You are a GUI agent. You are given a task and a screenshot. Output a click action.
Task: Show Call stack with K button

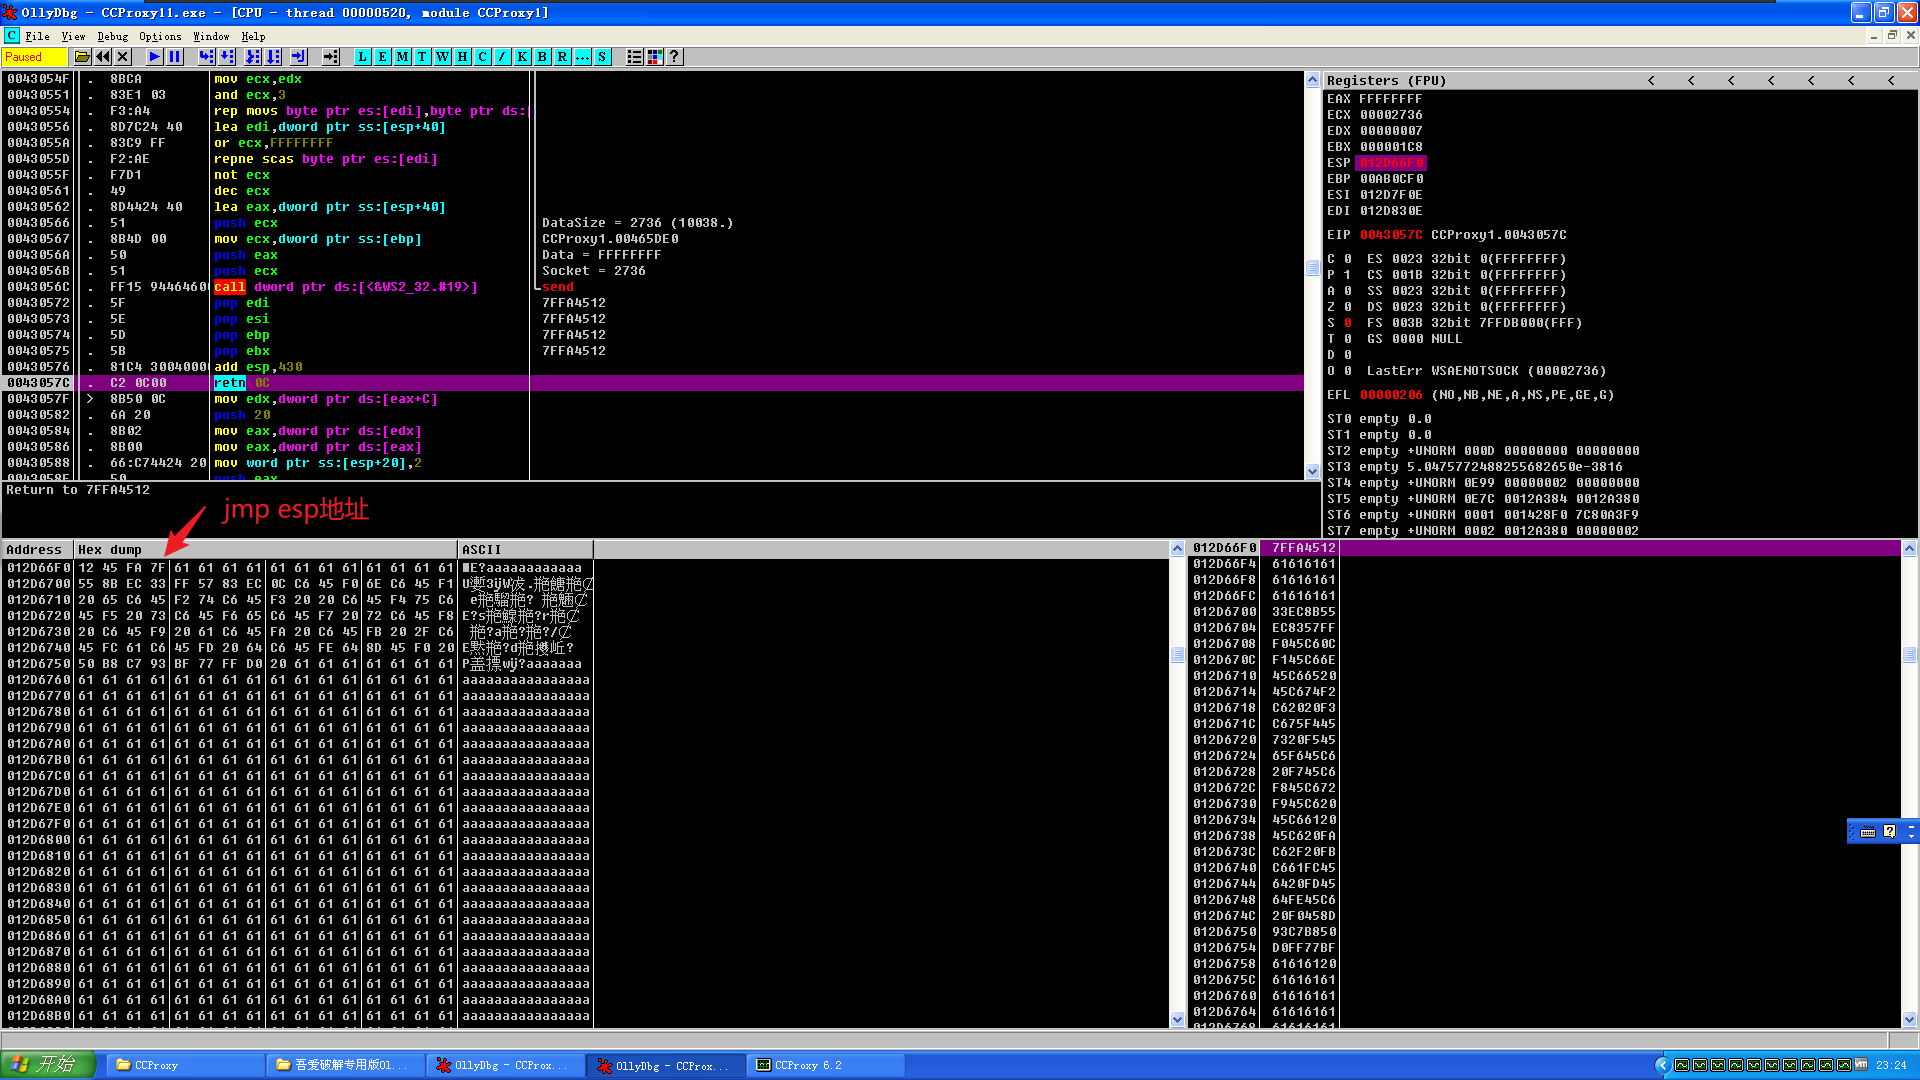click(x=522, y=57)
